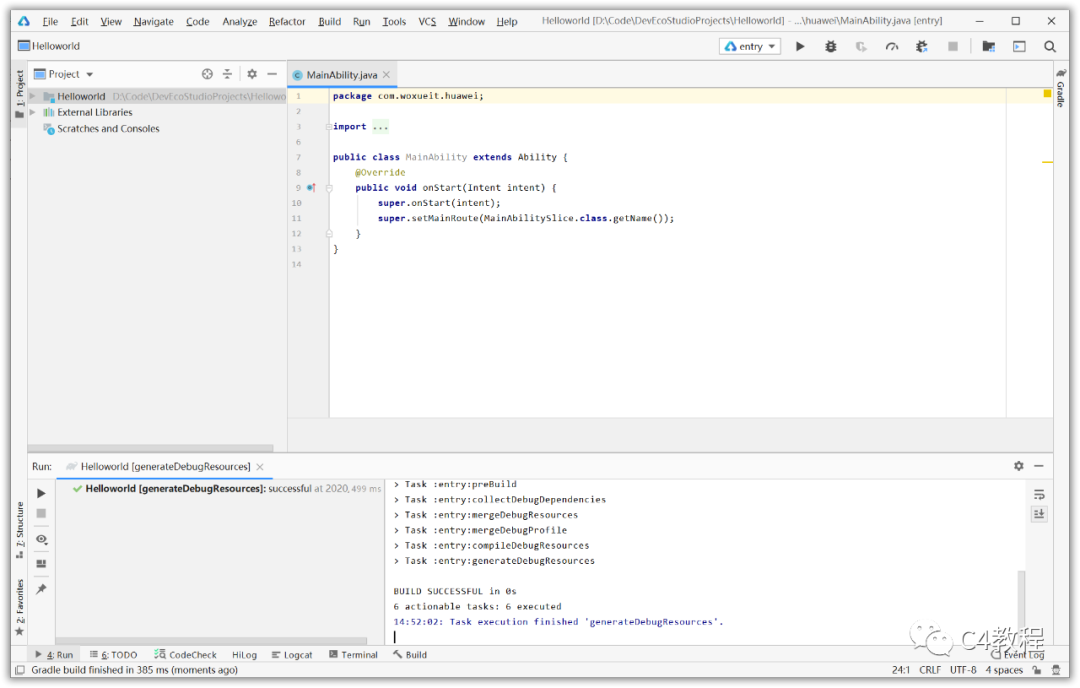This screenshot has height=688, width=1080.
Task: Click the toolbar icon left of Search
Action: coord(1019,46)
